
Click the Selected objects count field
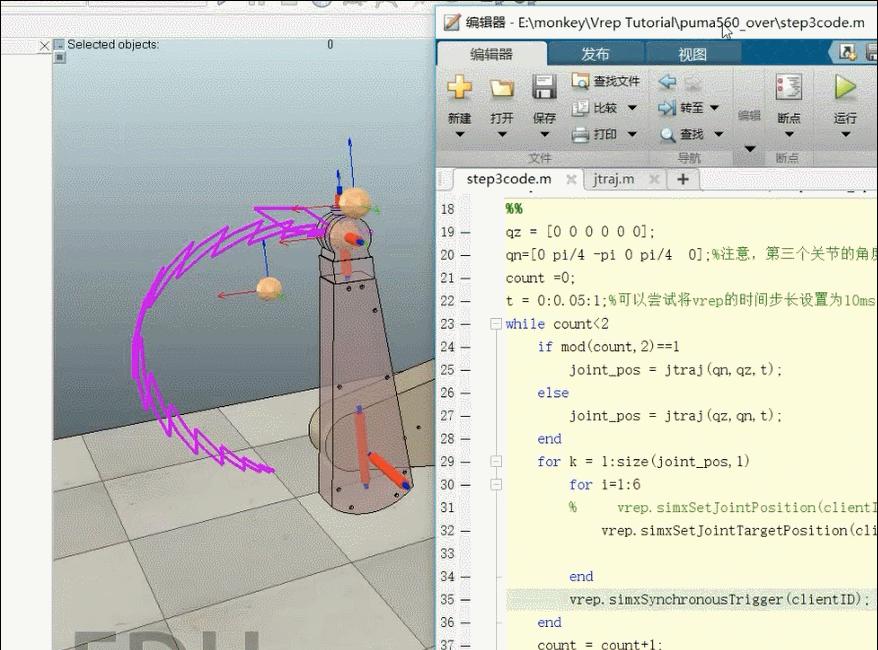tap(330, 44)
